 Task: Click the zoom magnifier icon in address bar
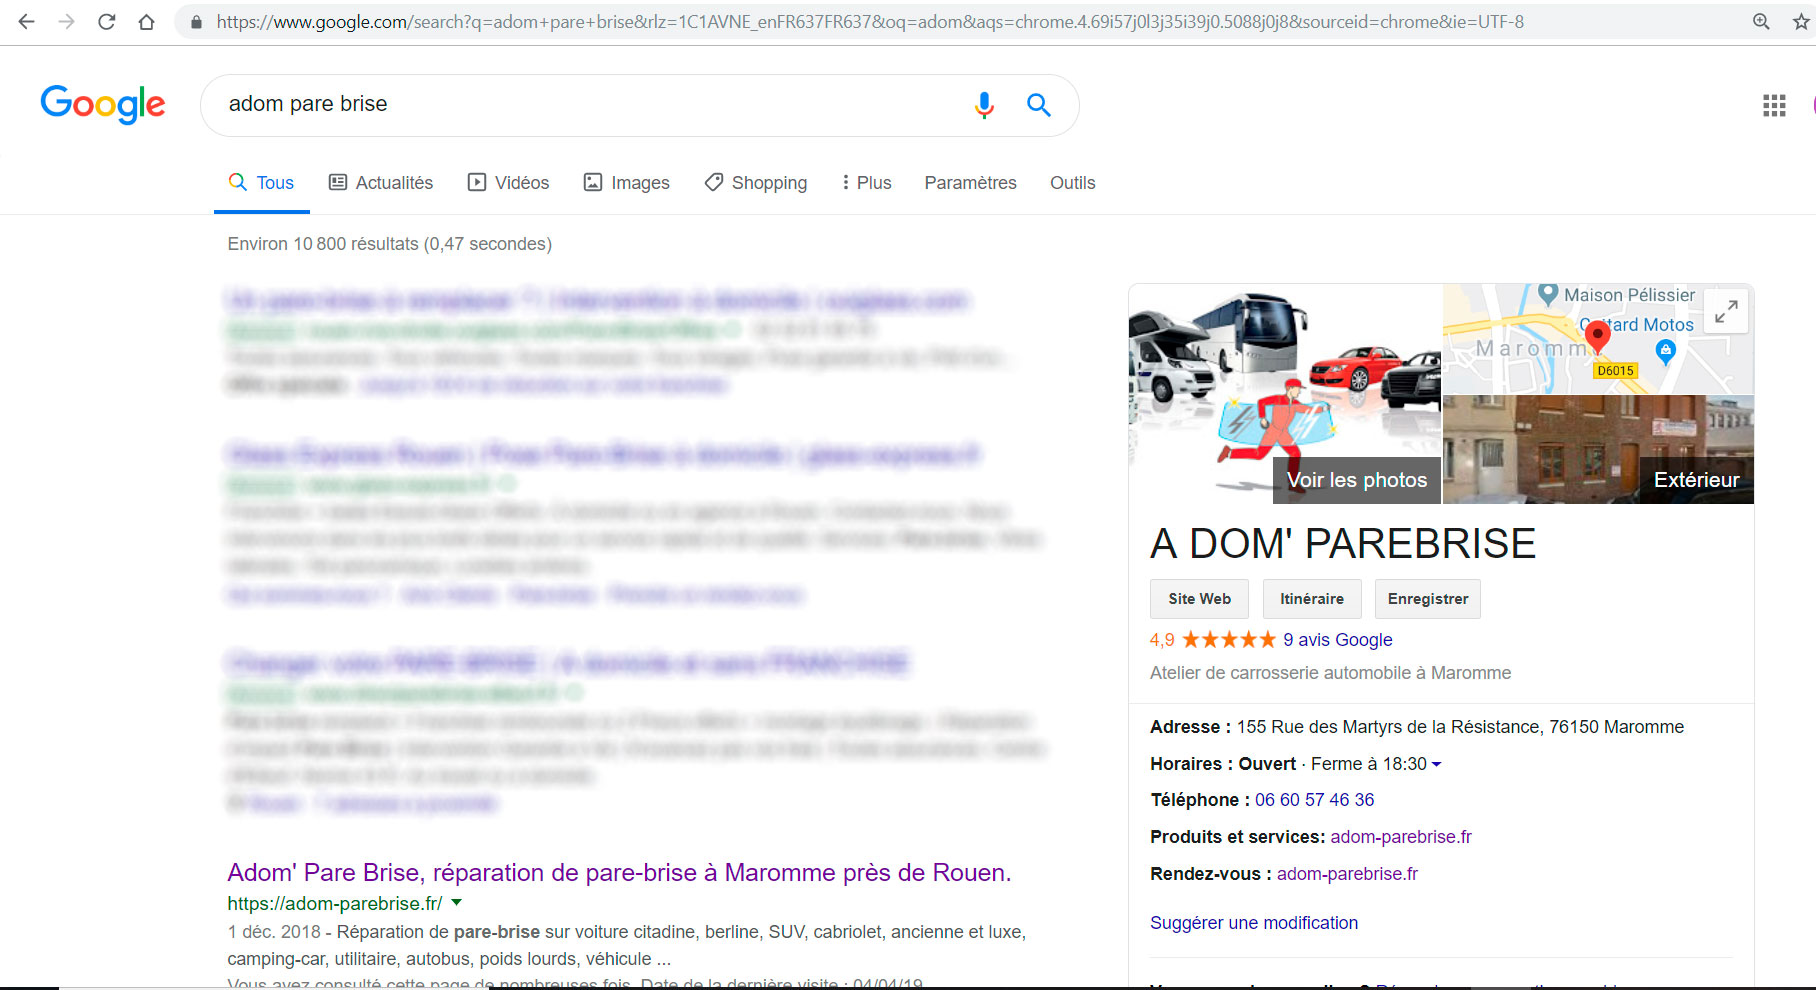coord(1761,21)
